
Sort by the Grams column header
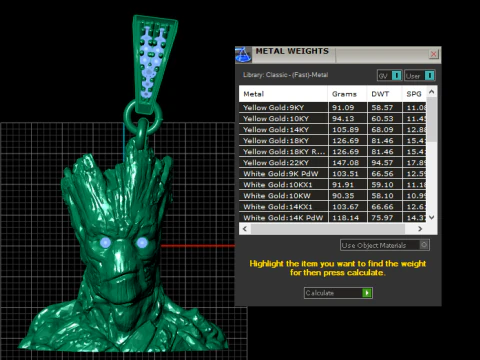click(x=347, y=94)
